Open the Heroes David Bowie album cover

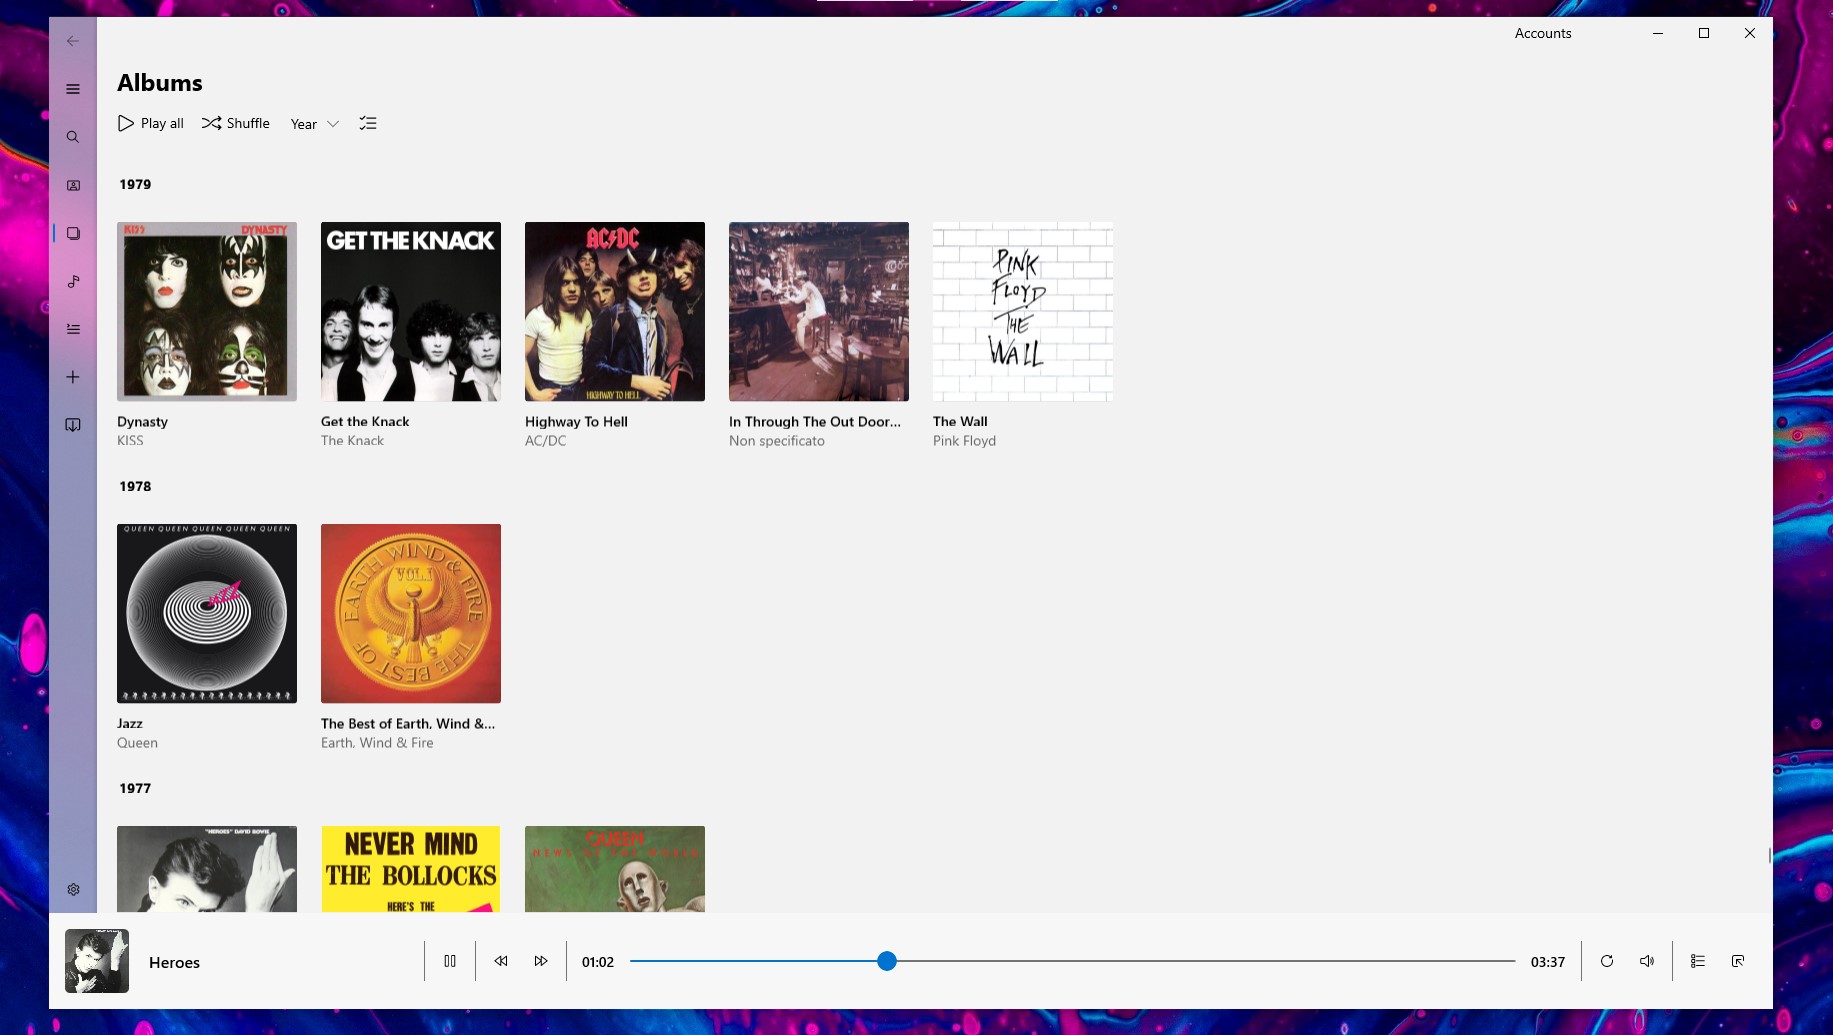207,869
